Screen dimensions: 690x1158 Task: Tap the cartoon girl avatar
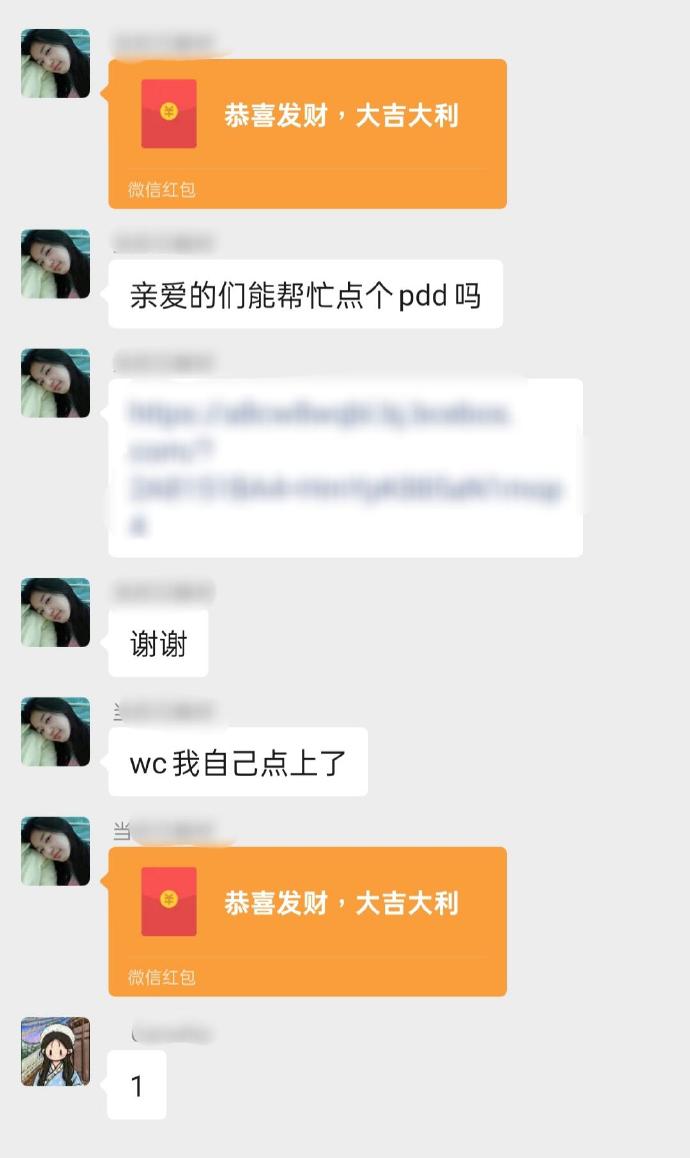[x=55, y=1051]
